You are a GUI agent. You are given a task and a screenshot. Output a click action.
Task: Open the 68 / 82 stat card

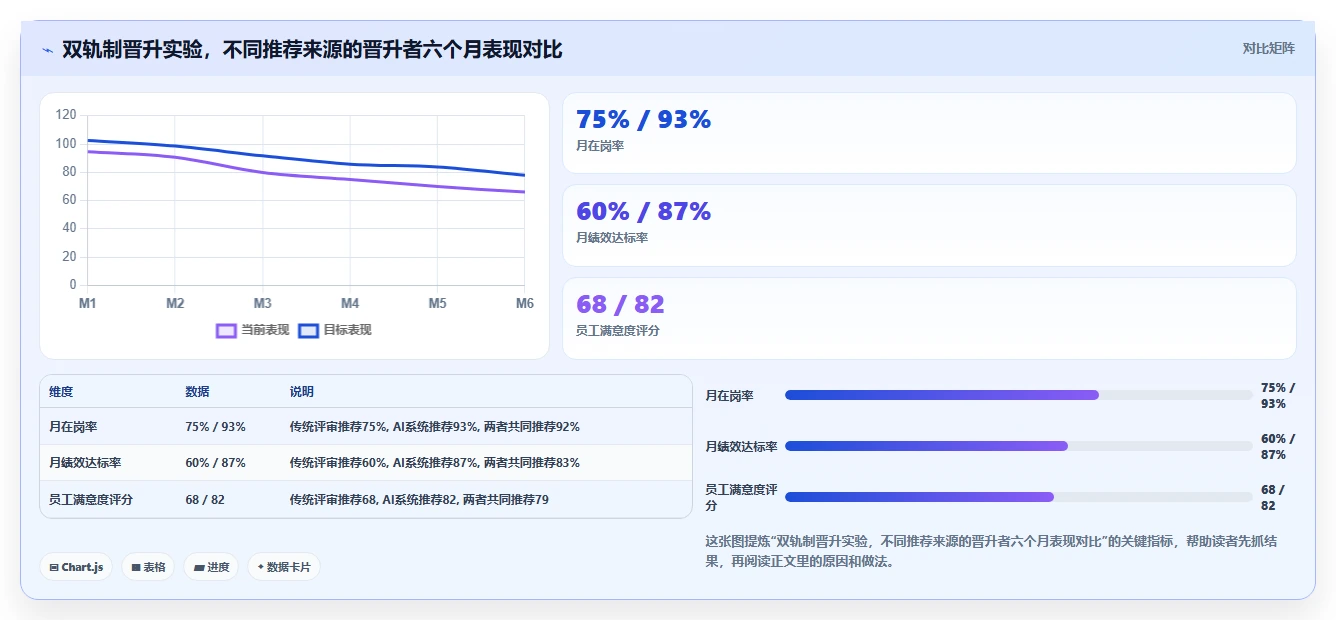pyautogui.click(x=929, y=318)
